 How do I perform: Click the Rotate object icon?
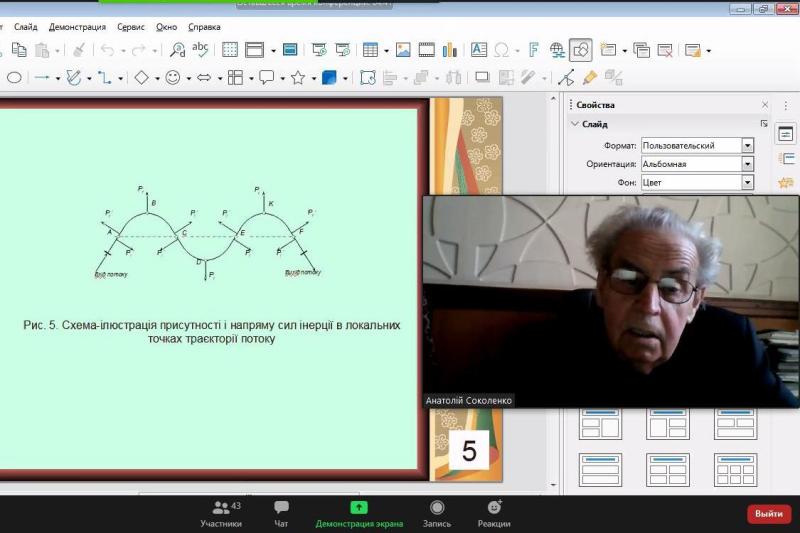click(x=367, y=78)
